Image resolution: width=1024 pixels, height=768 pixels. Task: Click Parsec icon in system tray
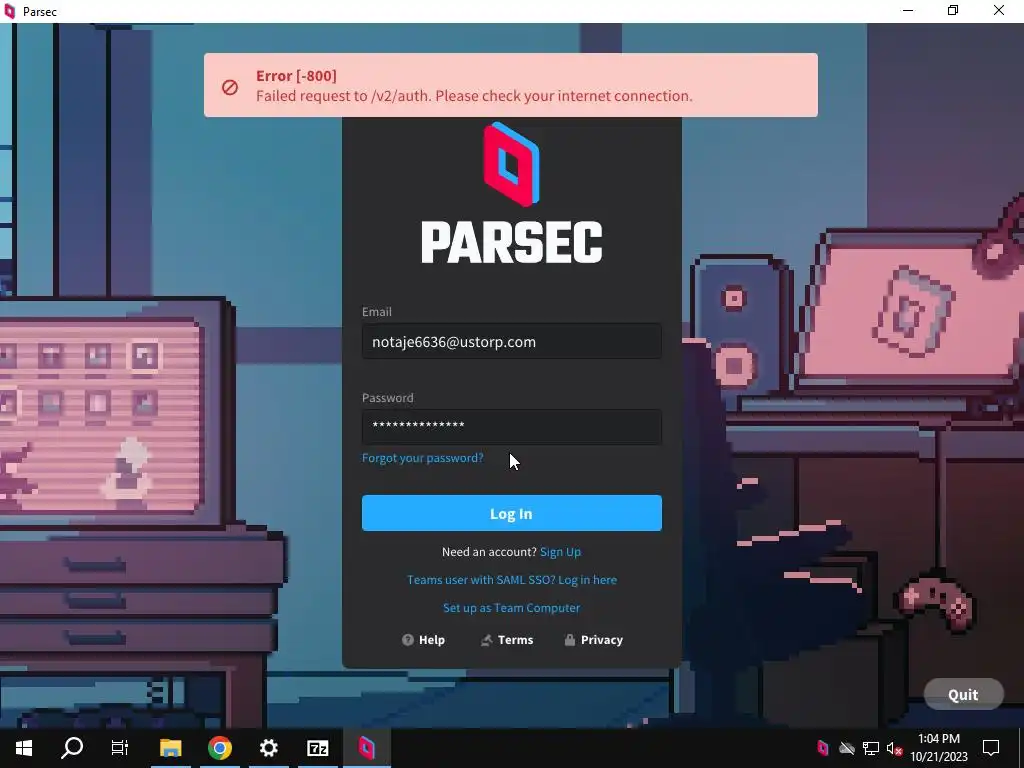(x=823, y=748)
